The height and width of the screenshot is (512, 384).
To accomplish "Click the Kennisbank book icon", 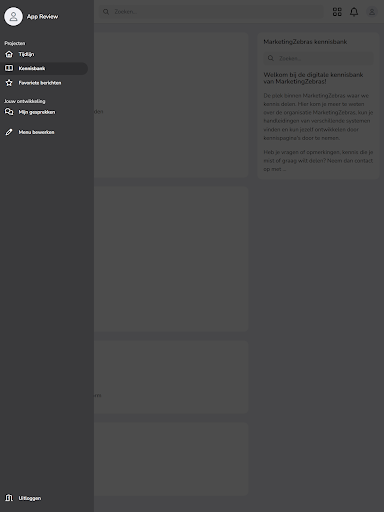I will (x=9, y=68).
